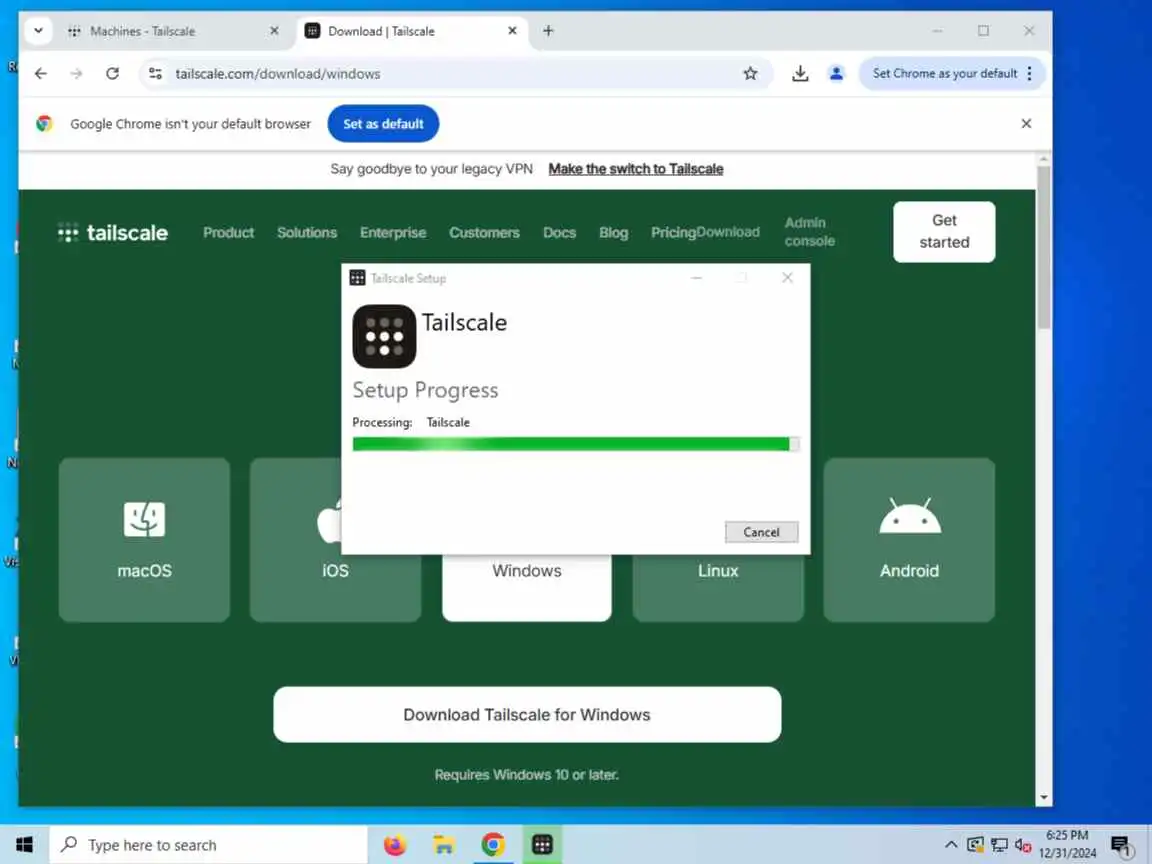
Task: Open Chrome's downloads tray icon
Action: [x=800, y=73]
